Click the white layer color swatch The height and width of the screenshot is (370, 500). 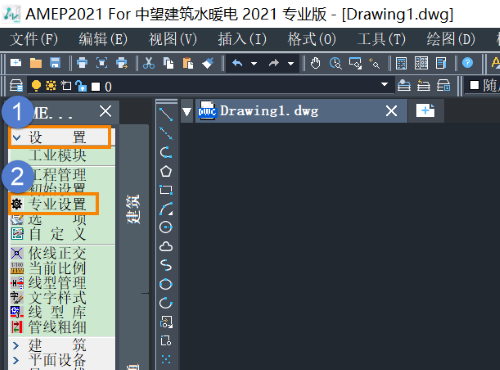(96, 87)
